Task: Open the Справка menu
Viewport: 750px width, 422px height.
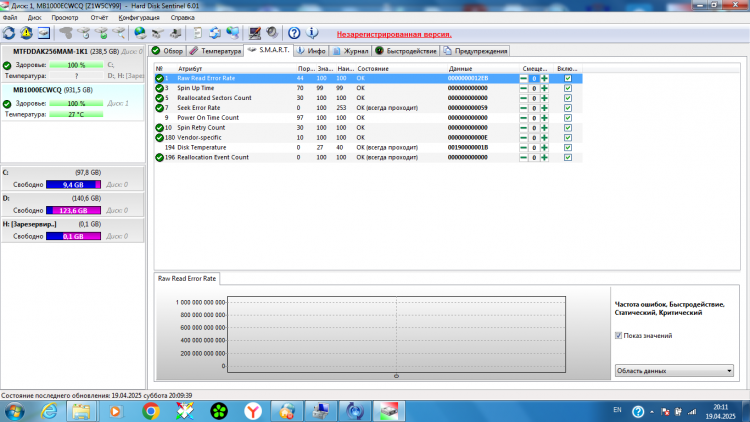Action: (x=183, y=18)
